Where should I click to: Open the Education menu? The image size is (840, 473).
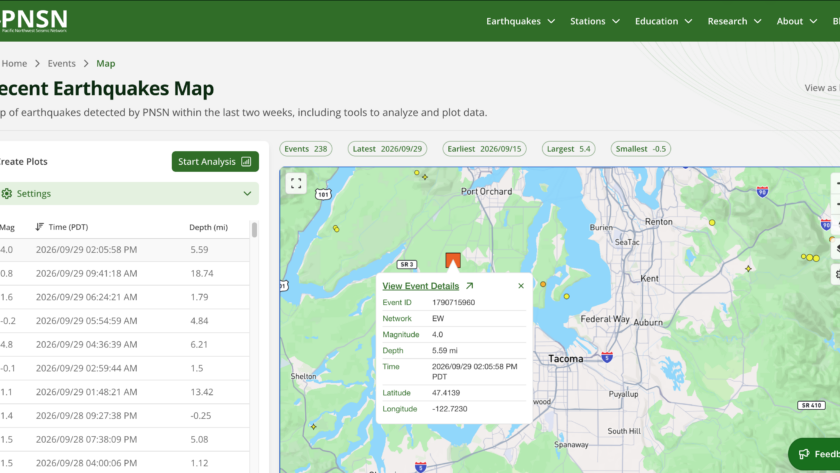point(663,21)
